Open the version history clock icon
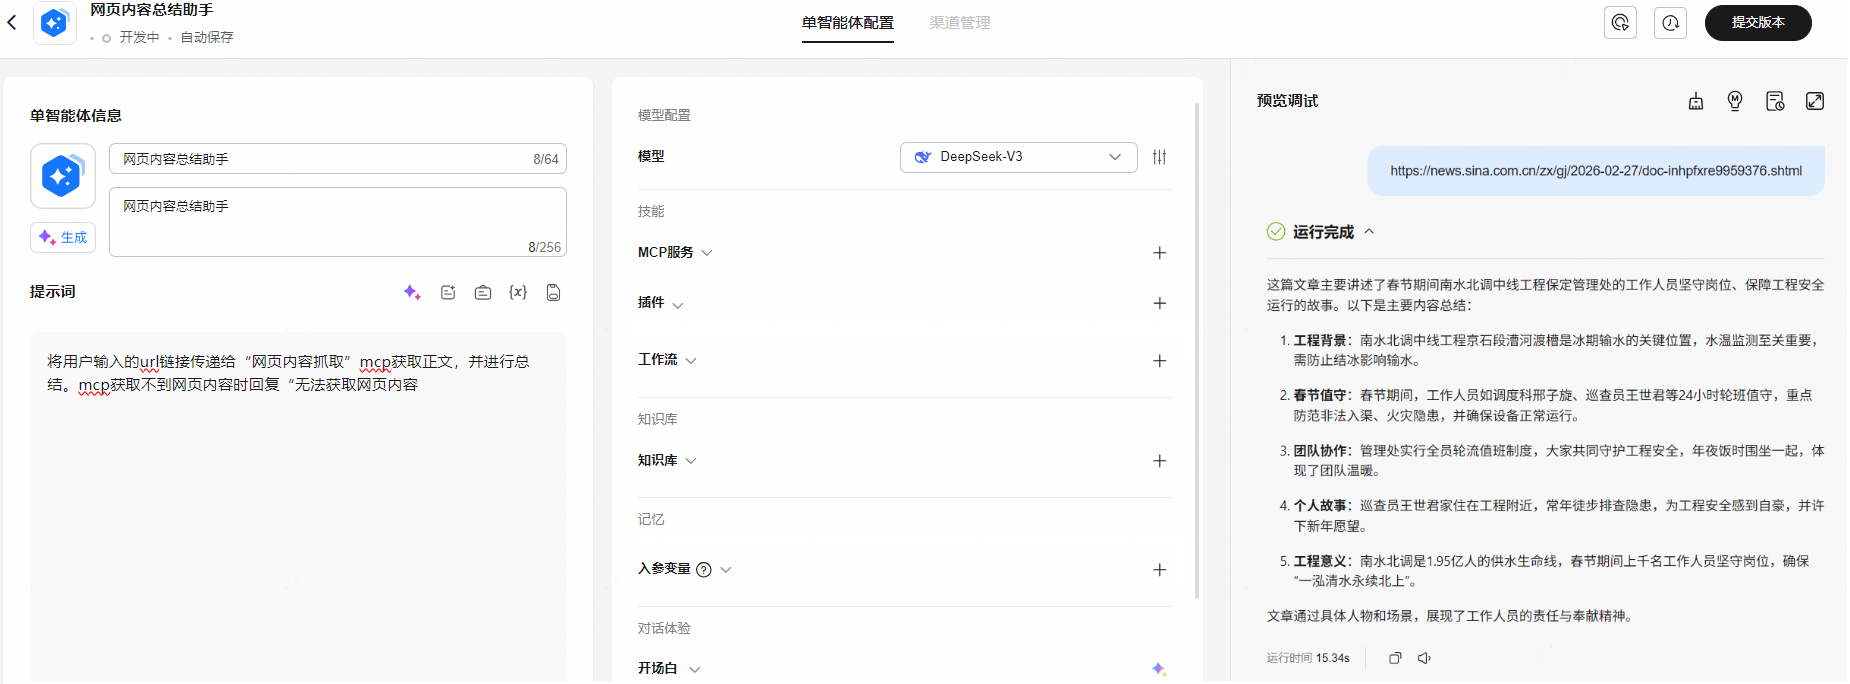This screenshot has height=684, width=1850. tap(1670, 23)
